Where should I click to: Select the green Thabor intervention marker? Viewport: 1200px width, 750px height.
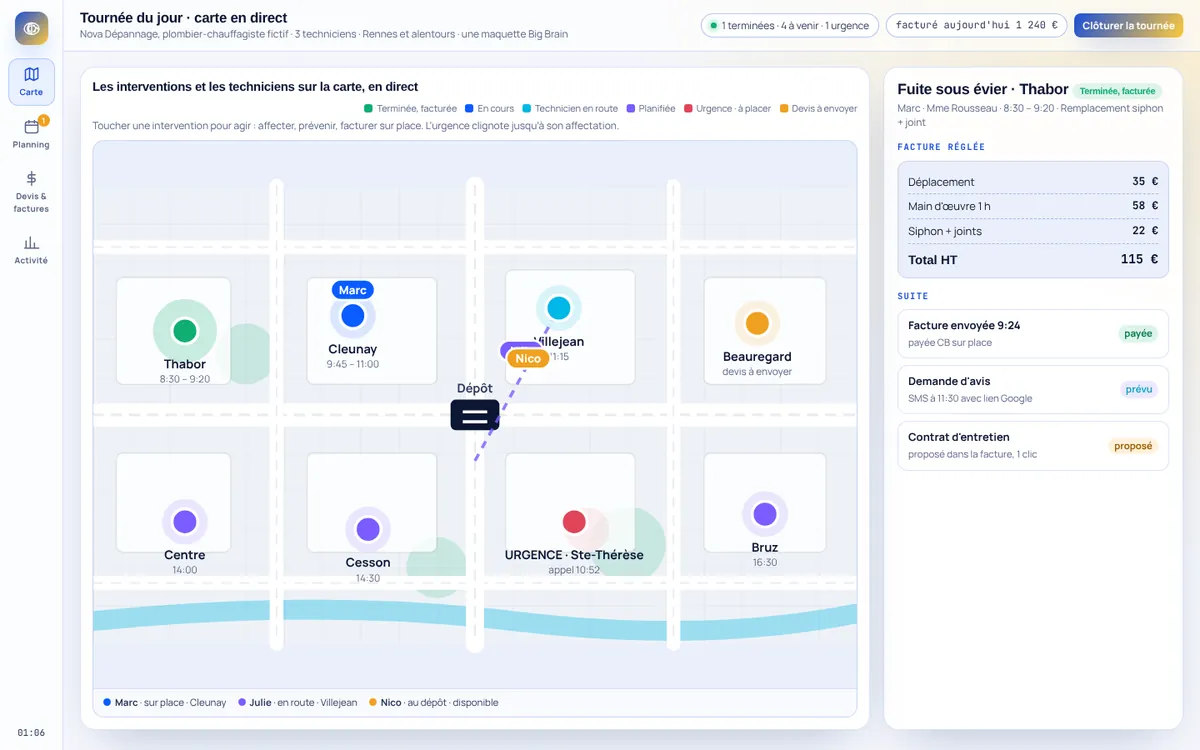click(184, 331)
